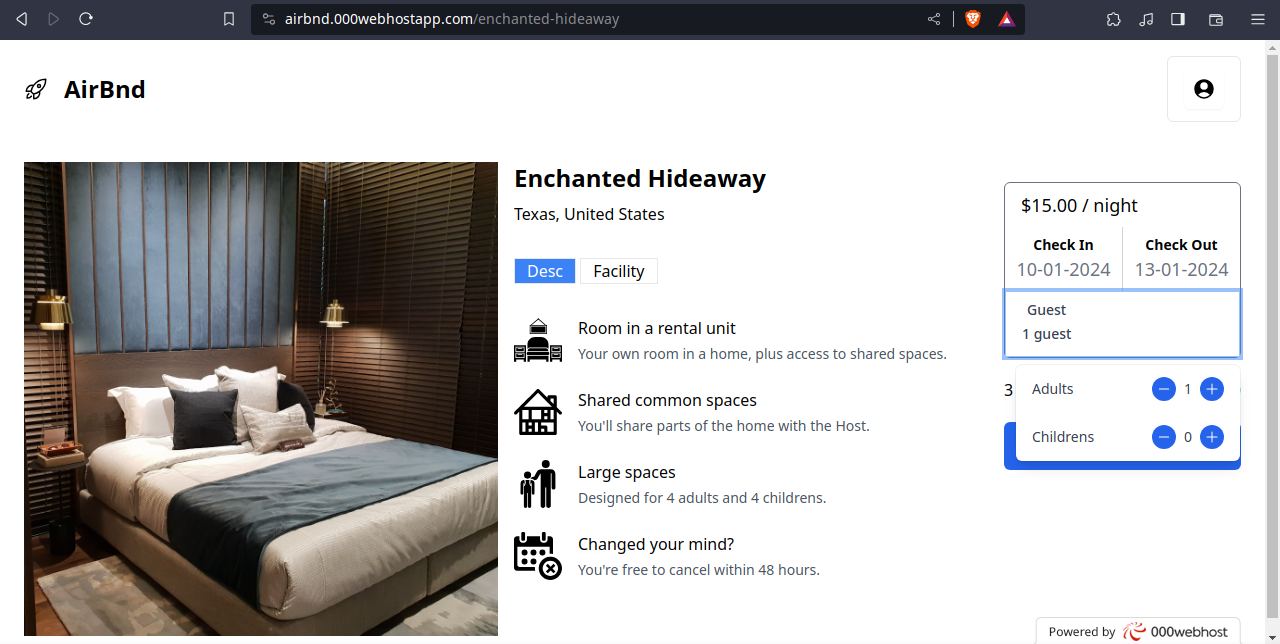Click the Enchanted Hideaway bedroom photo
Screen dimensions: 1280x644
pos(261,399)
